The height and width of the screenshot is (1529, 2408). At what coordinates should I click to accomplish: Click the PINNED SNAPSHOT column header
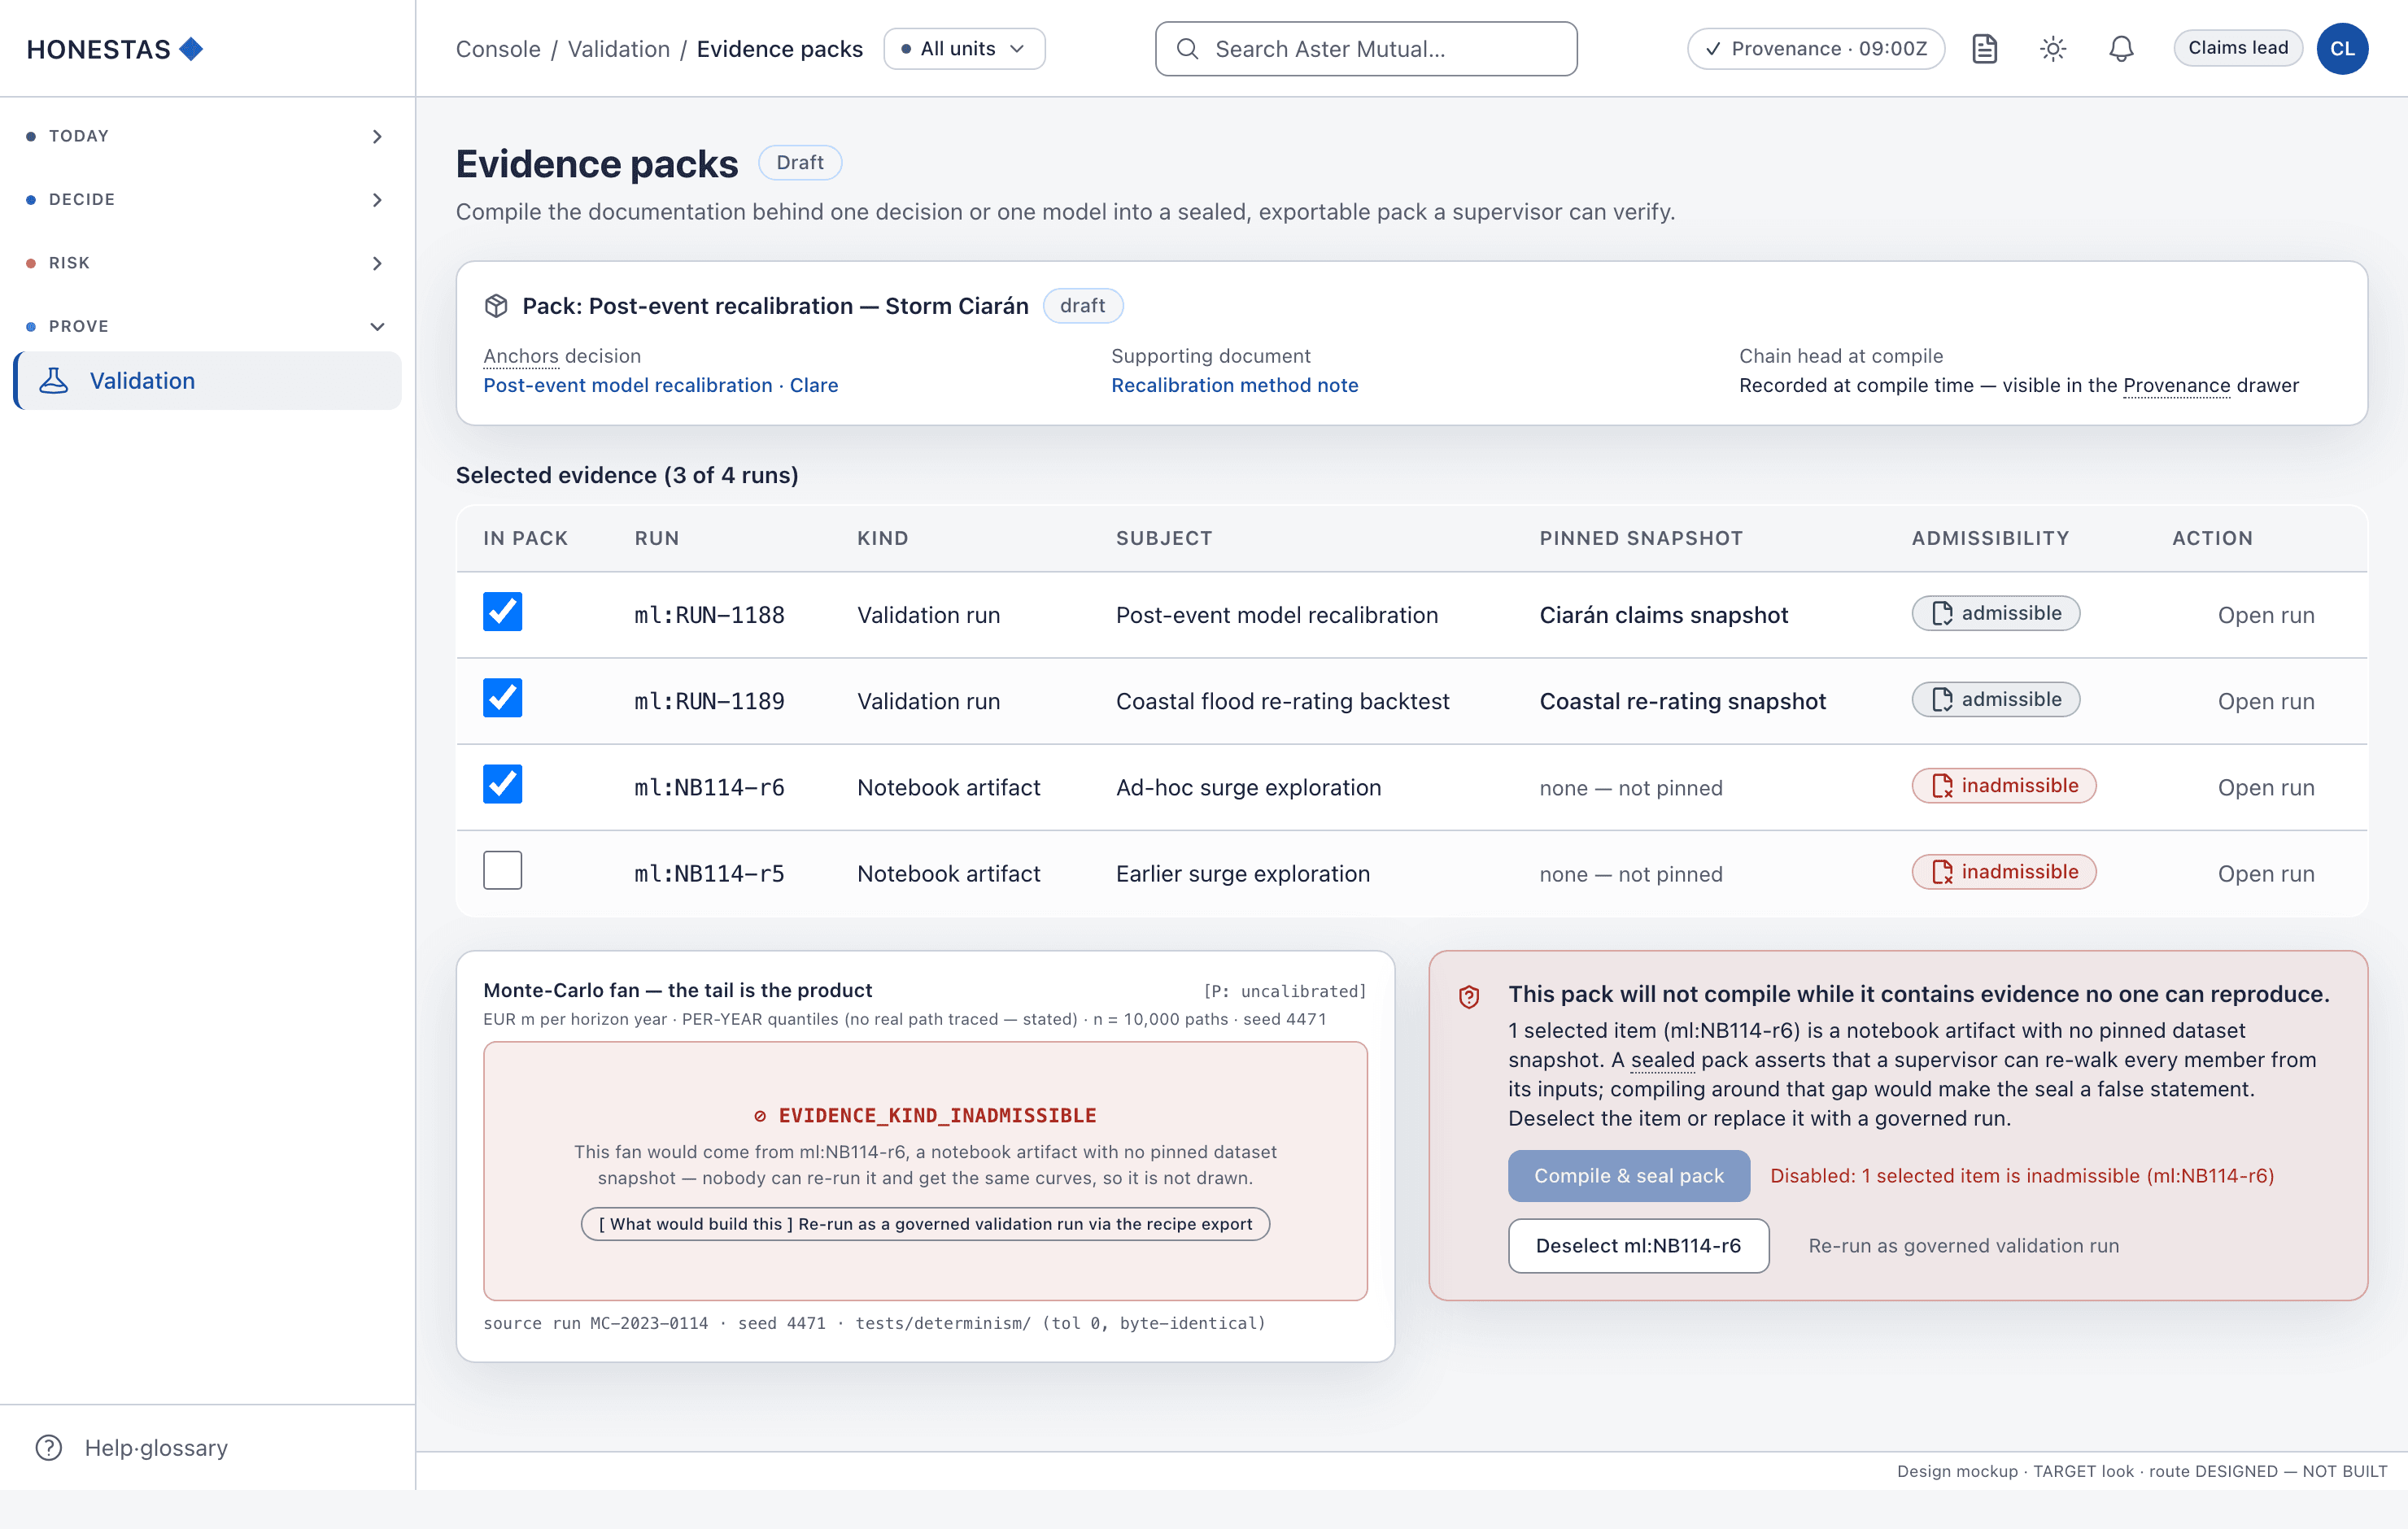(1640, 538)
